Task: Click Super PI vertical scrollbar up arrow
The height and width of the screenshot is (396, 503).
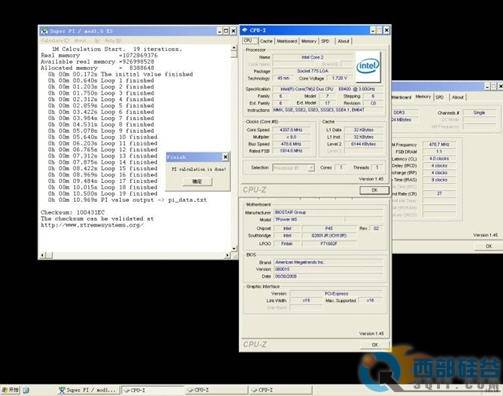Action: (234, 48)
